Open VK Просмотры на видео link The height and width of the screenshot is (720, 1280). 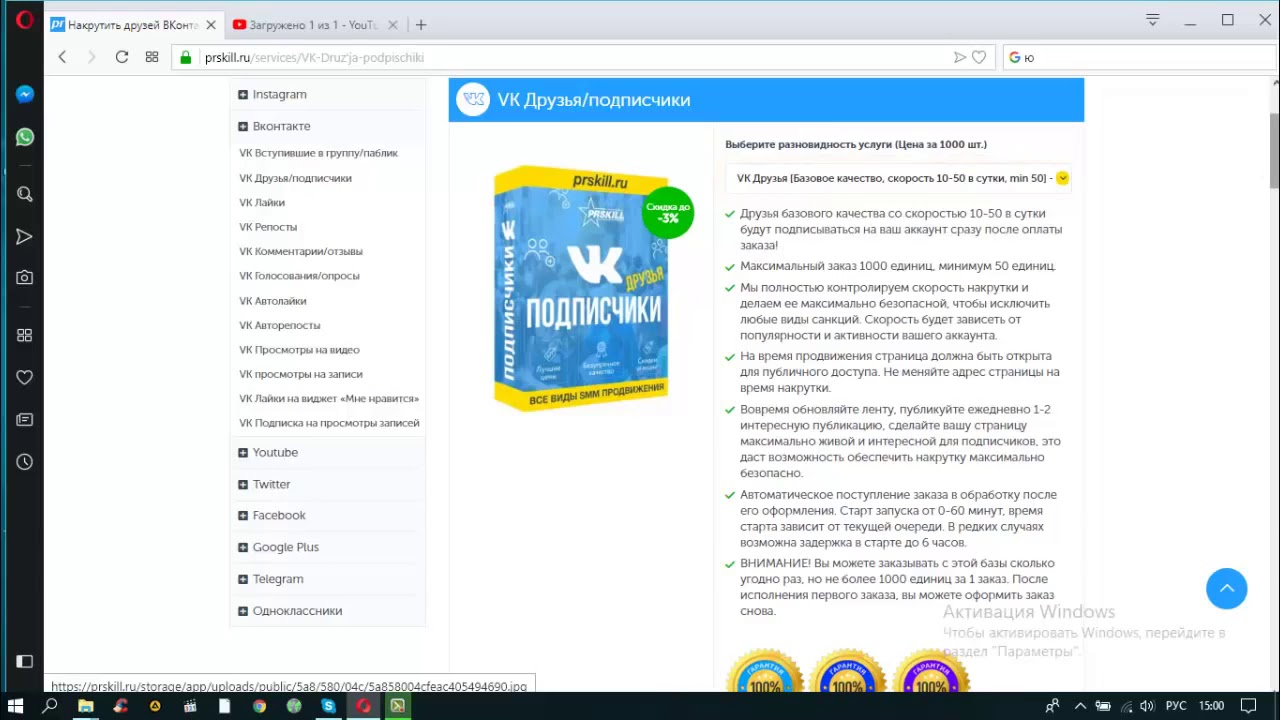[299, 349]
